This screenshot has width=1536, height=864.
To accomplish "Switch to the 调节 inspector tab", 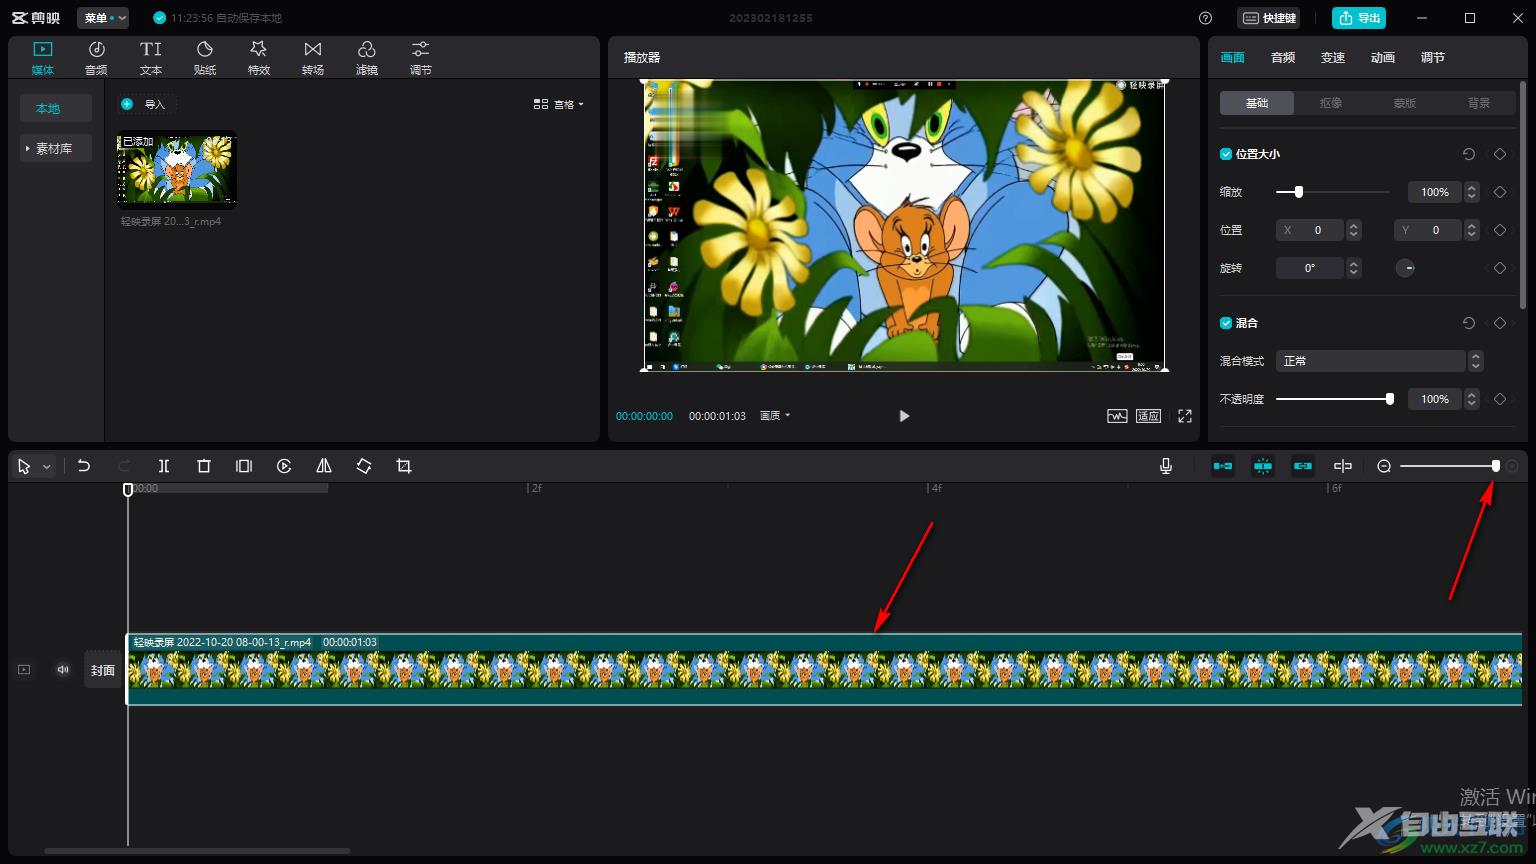I will pos(1433,58).
